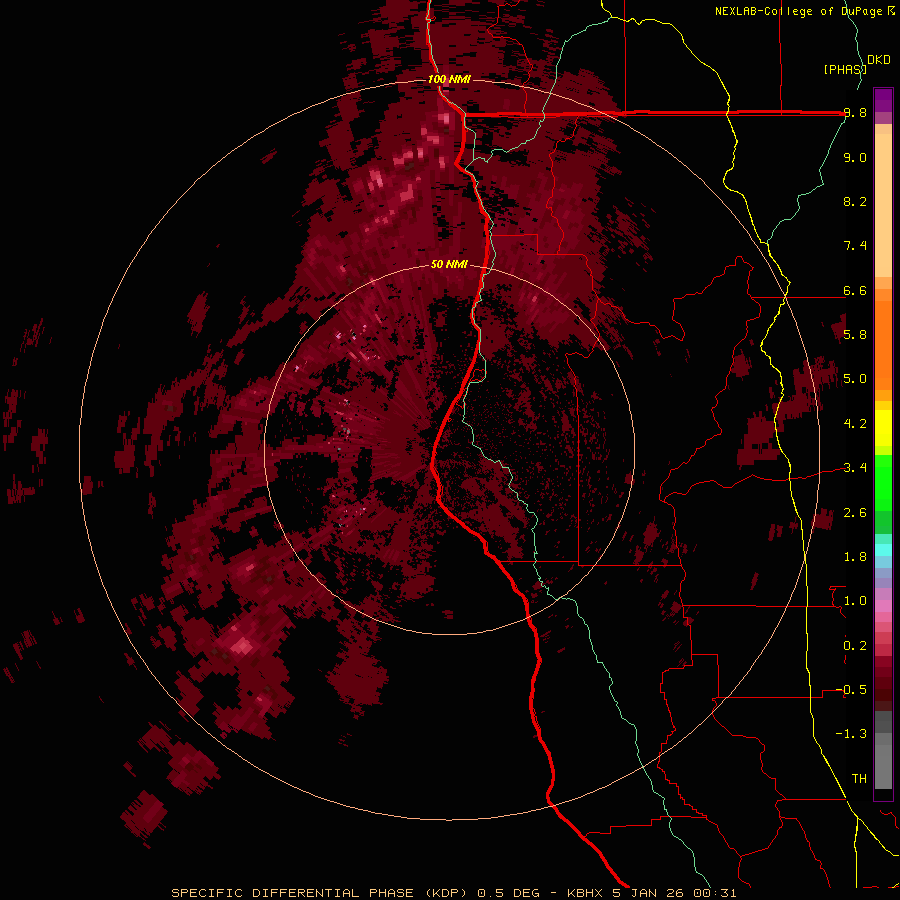Pick the bright green segment of color bar

(x=883, y=483)
